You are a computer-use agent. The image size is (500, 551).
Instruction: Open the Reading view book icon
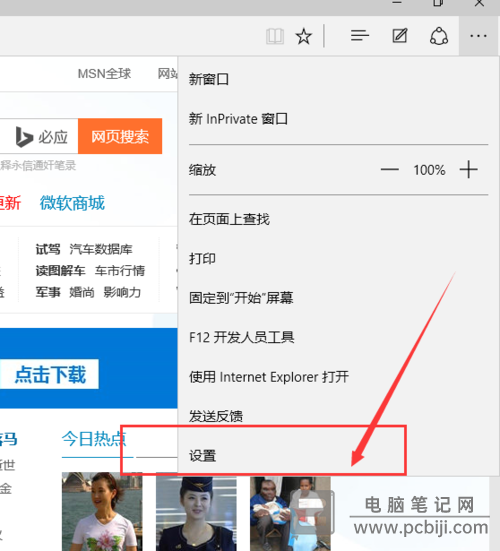tap(275, 36)
